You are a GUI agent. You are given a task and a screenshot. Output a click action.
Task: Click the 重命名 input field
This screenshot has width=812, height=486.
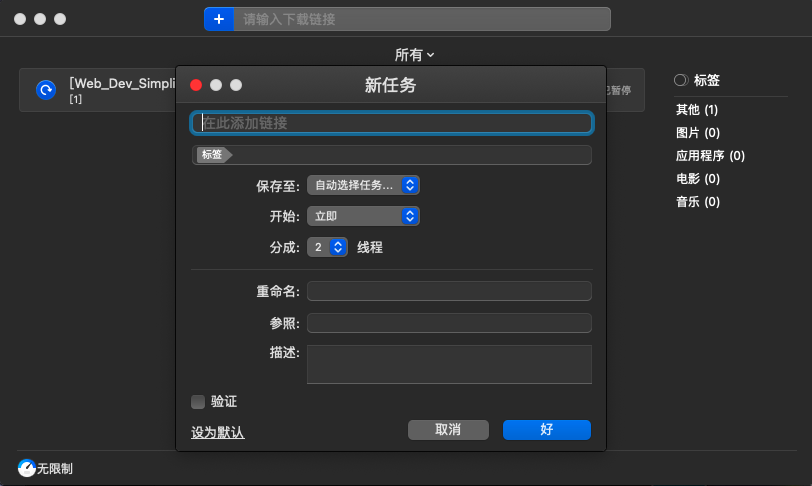(x=449, y=291)
